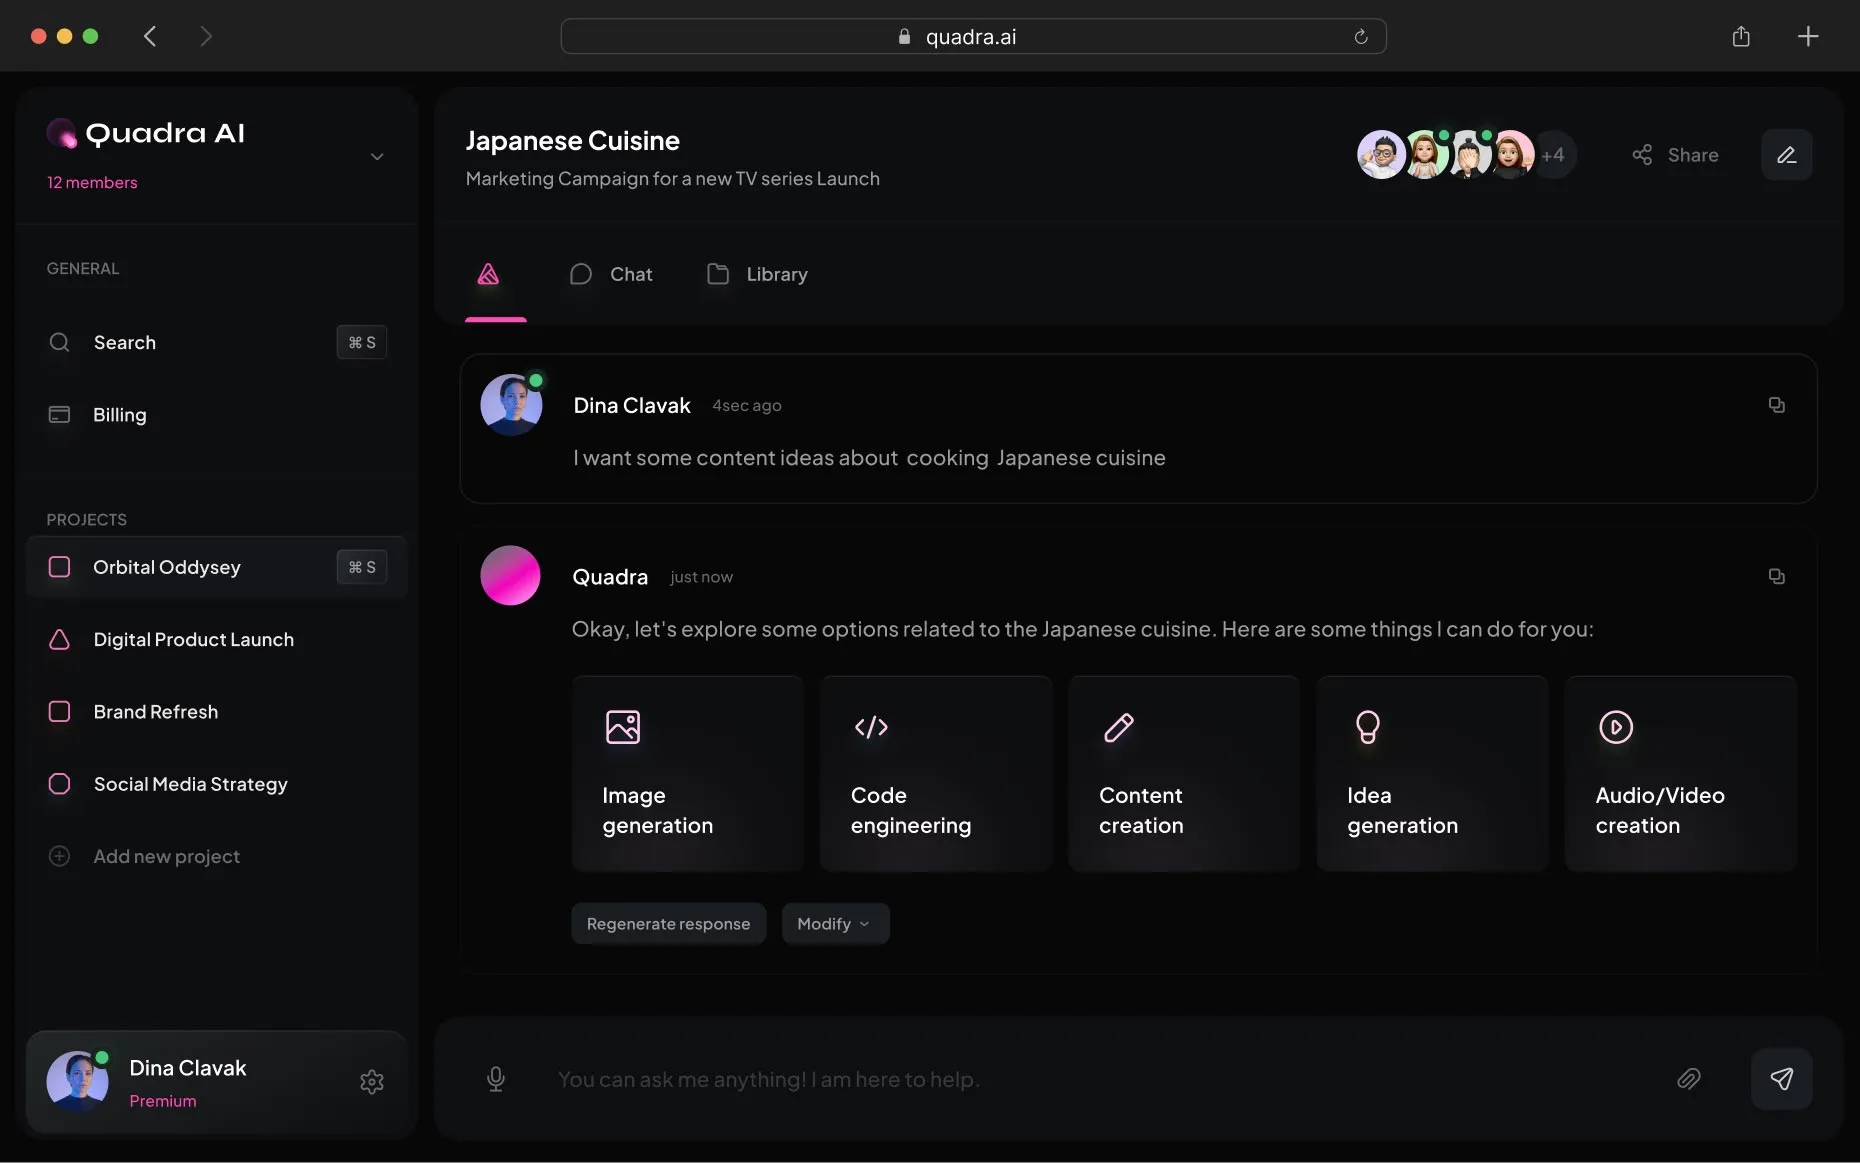Expand the Modify dropdown
The height and width of the screenshot is (1163, 1860).
[835, 923]
